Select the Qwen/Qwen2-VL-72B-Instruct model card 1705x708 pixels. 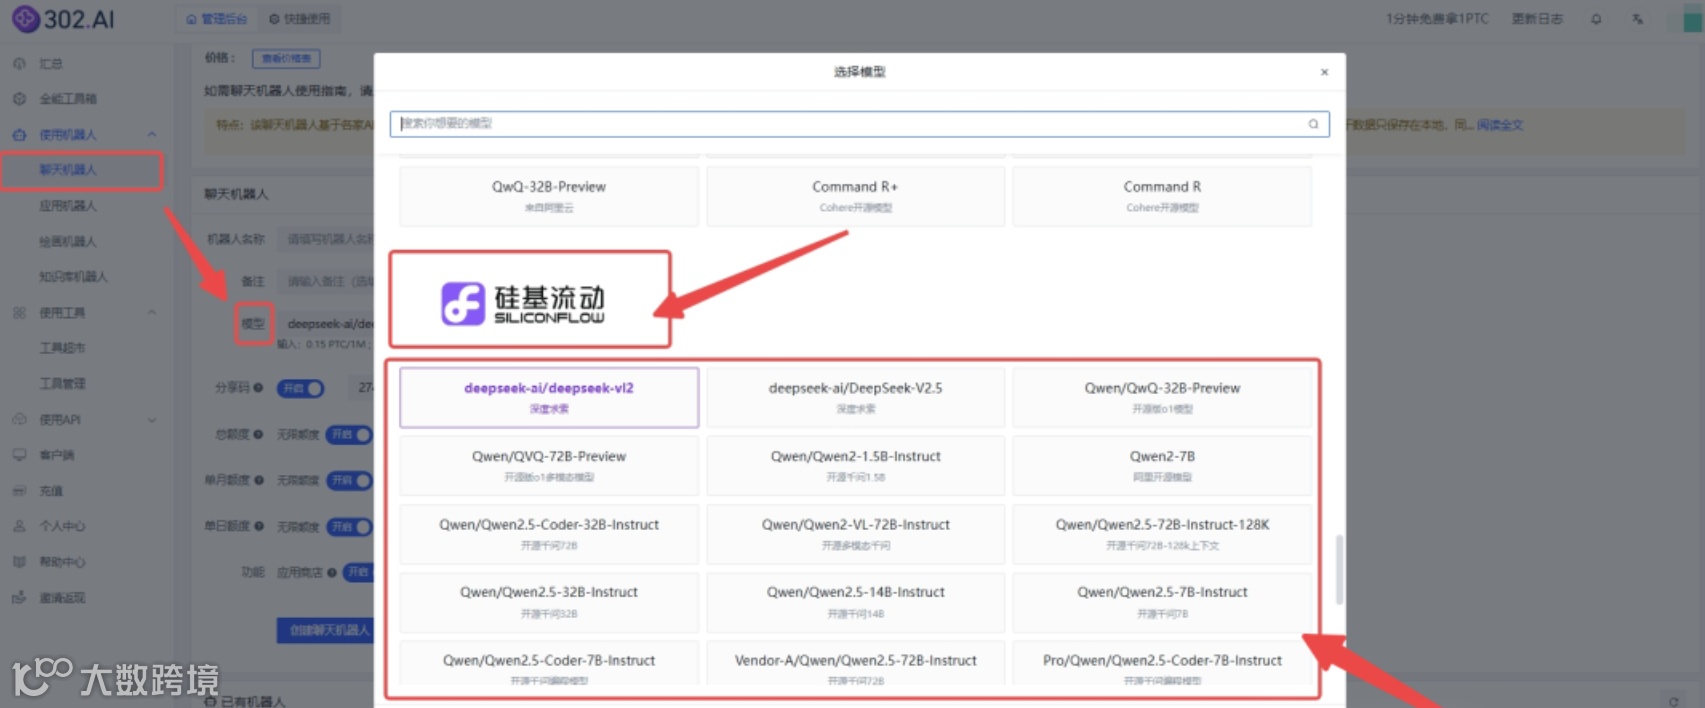855,534
